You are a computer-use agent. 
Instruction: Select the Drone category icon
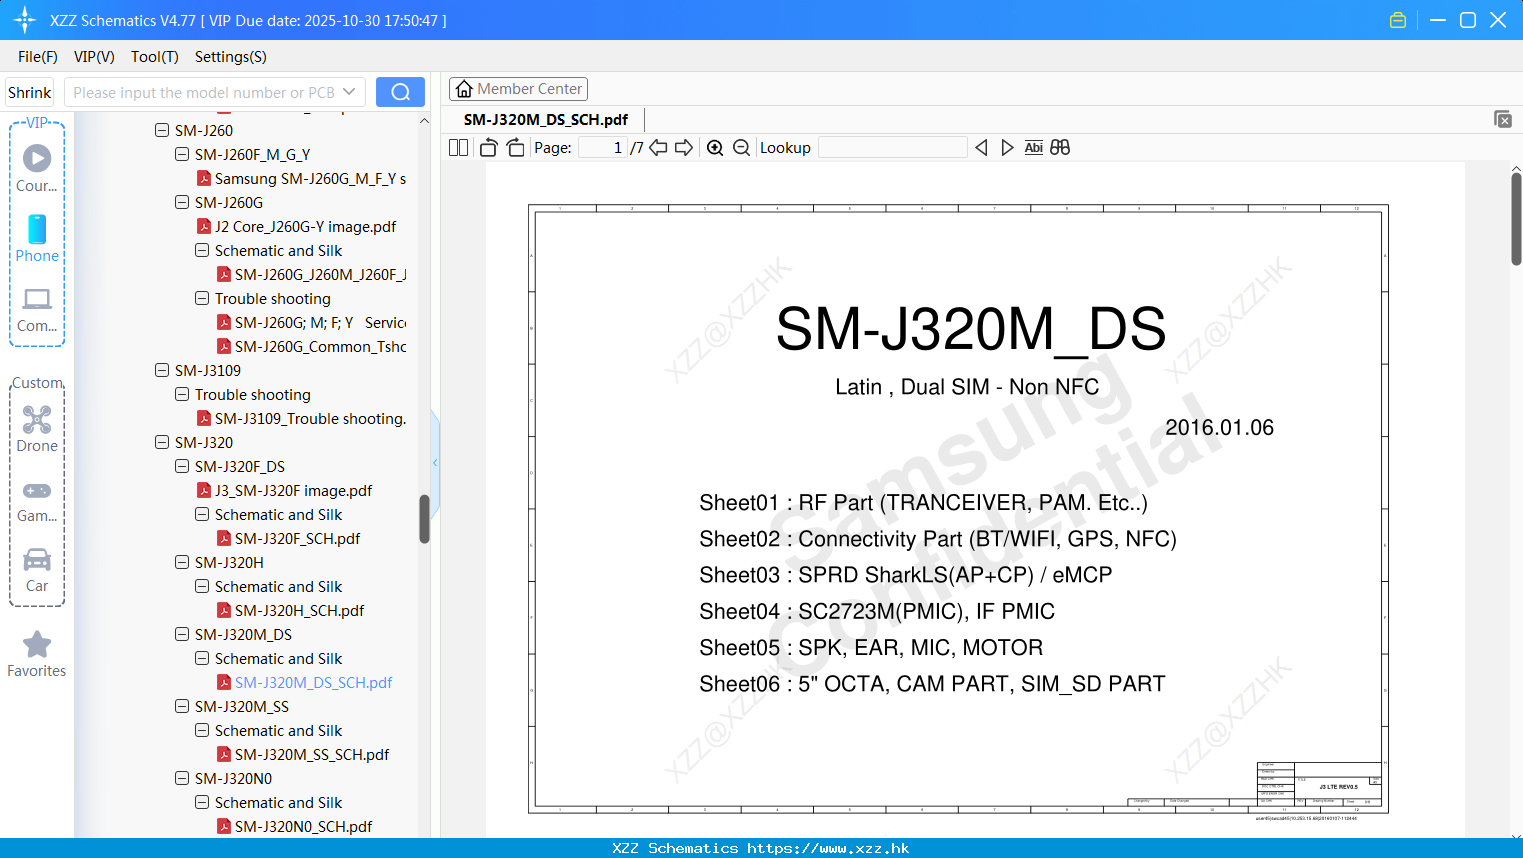pos(37,419)
